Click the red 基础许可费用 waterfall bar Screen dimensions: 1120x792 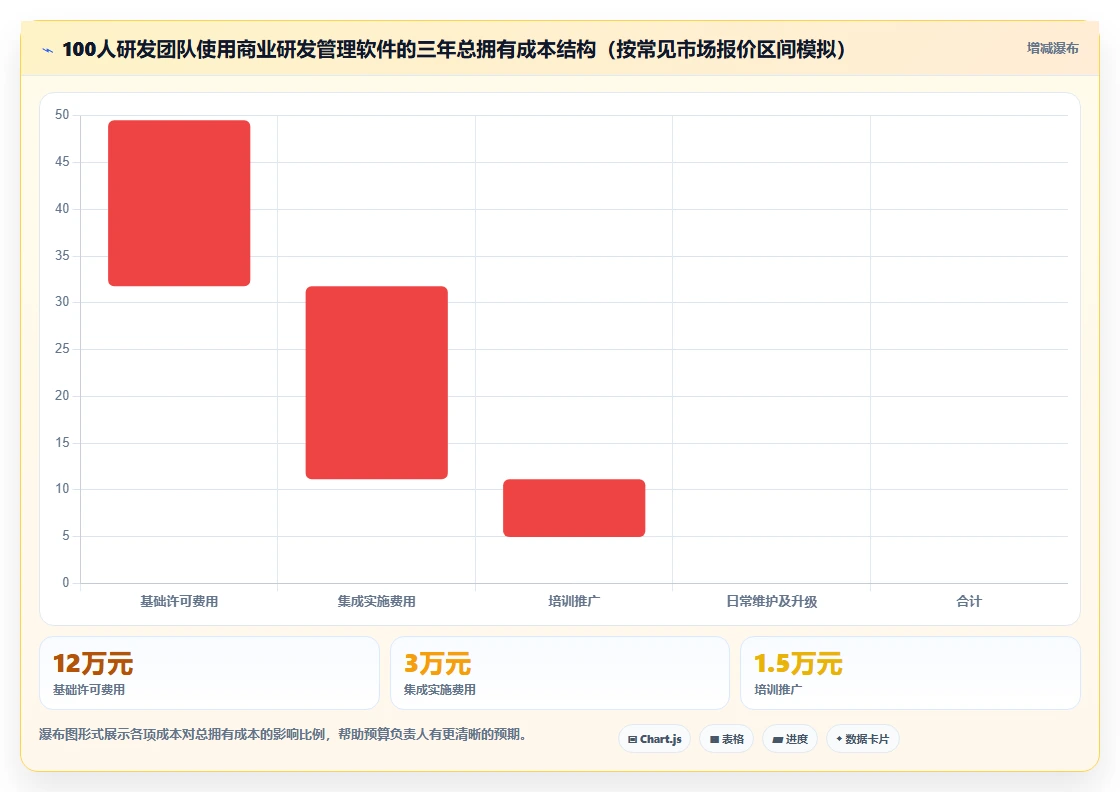[x=179, y=203]
